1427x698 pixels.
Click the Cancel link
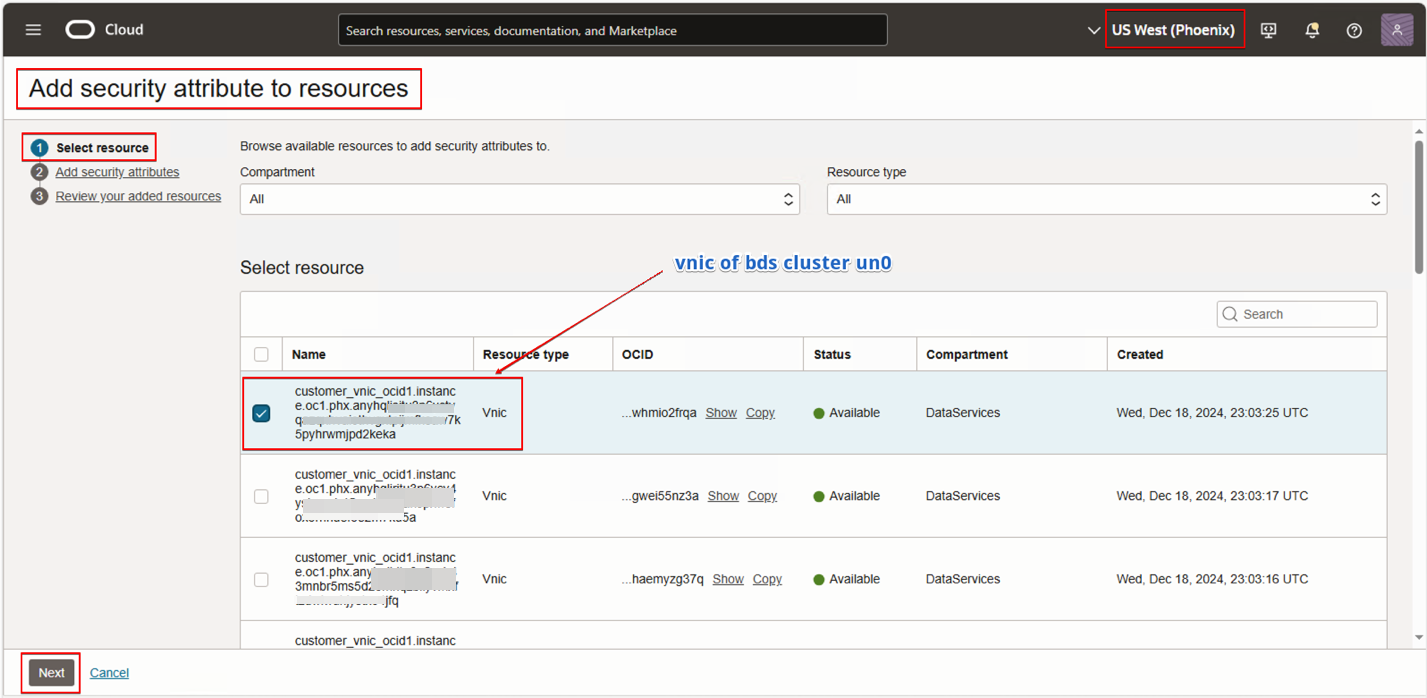click(x=109, y=673)
